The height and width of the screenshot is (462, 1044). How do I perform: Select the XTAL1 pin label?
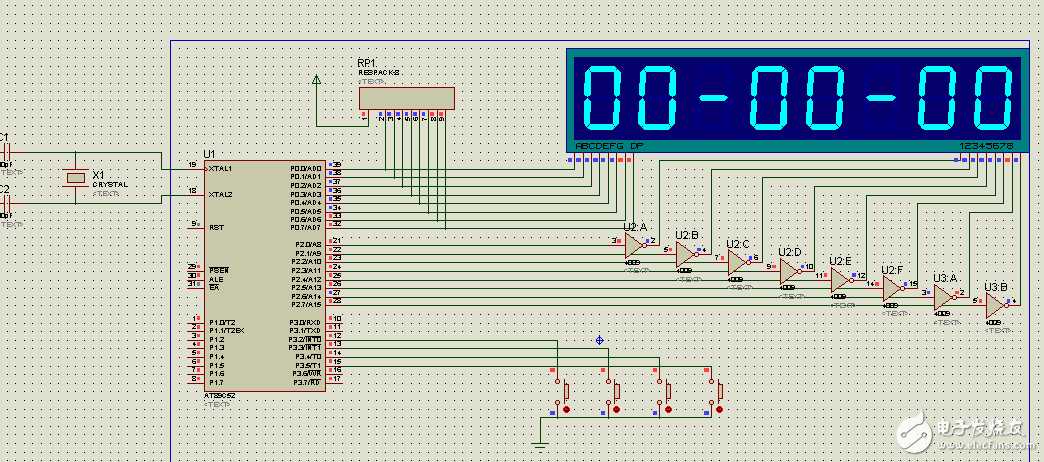(220, 169)
